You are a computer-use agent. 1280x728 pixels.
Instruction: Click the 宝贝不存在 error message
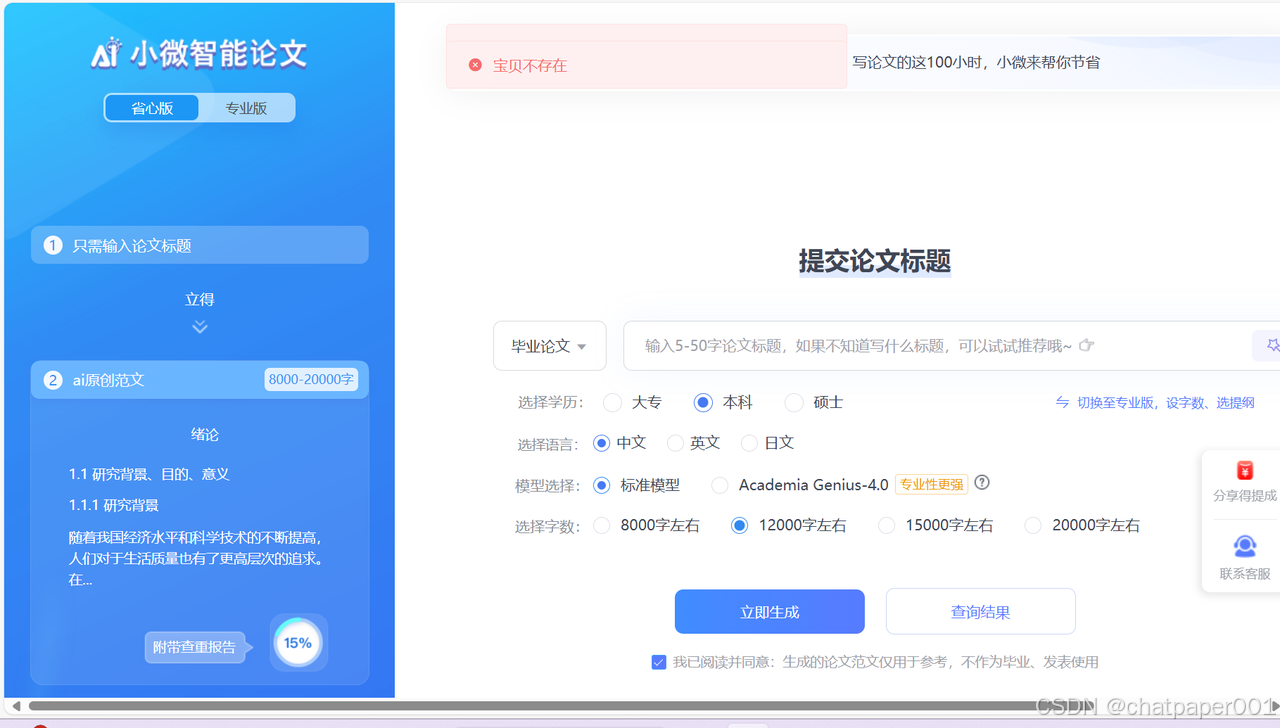pos(530,65)
